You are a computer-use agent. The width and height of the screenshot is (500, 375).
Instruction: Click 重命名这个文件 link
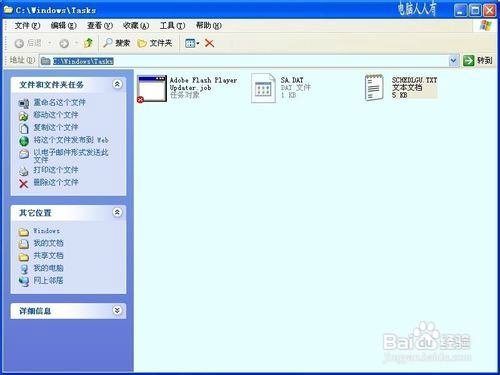click(x=59, y=102)
